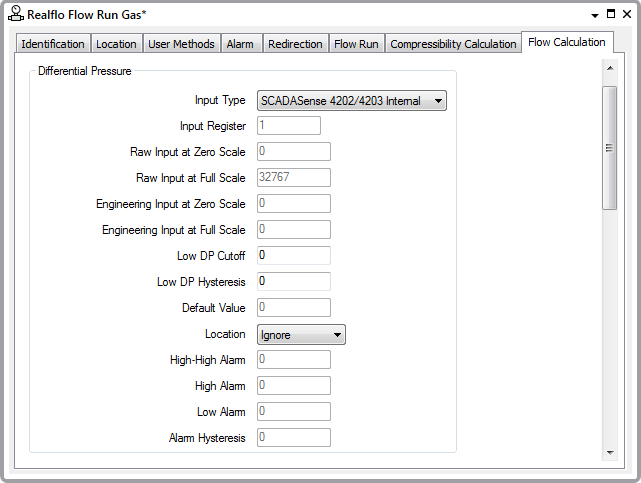641x483 pixels.
Task: Click the scrollbar down arrow
Action: [x=610, y=453]
